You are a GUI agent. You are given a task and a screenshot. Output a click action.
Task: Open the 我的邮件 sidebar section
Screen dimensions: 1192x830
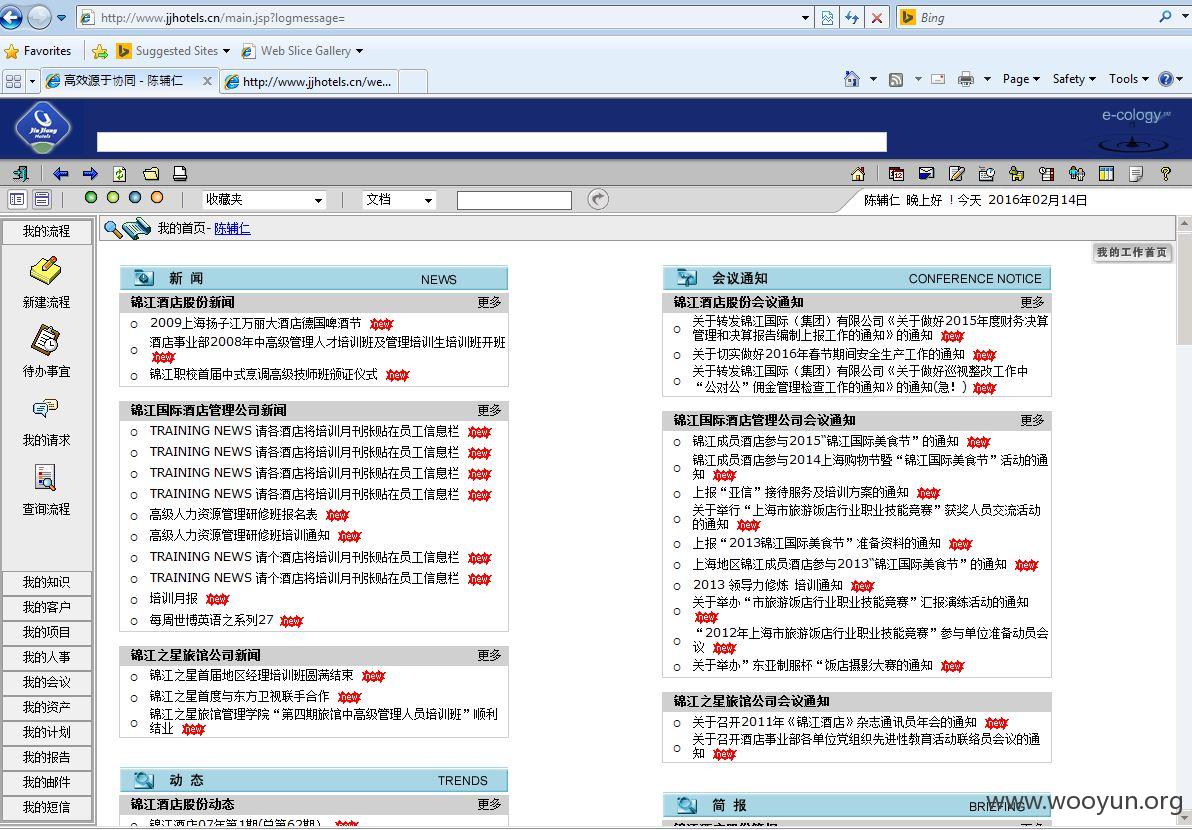coord(47,782)
